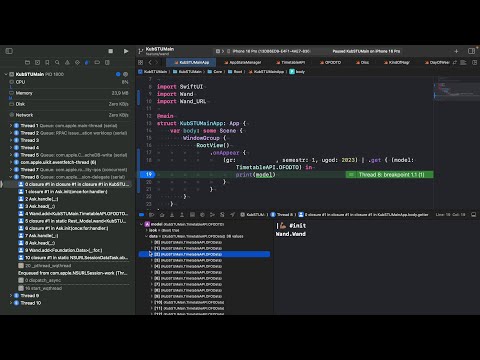
Task: Click the Step Out debug icon
Action: (x=182, y=215)
